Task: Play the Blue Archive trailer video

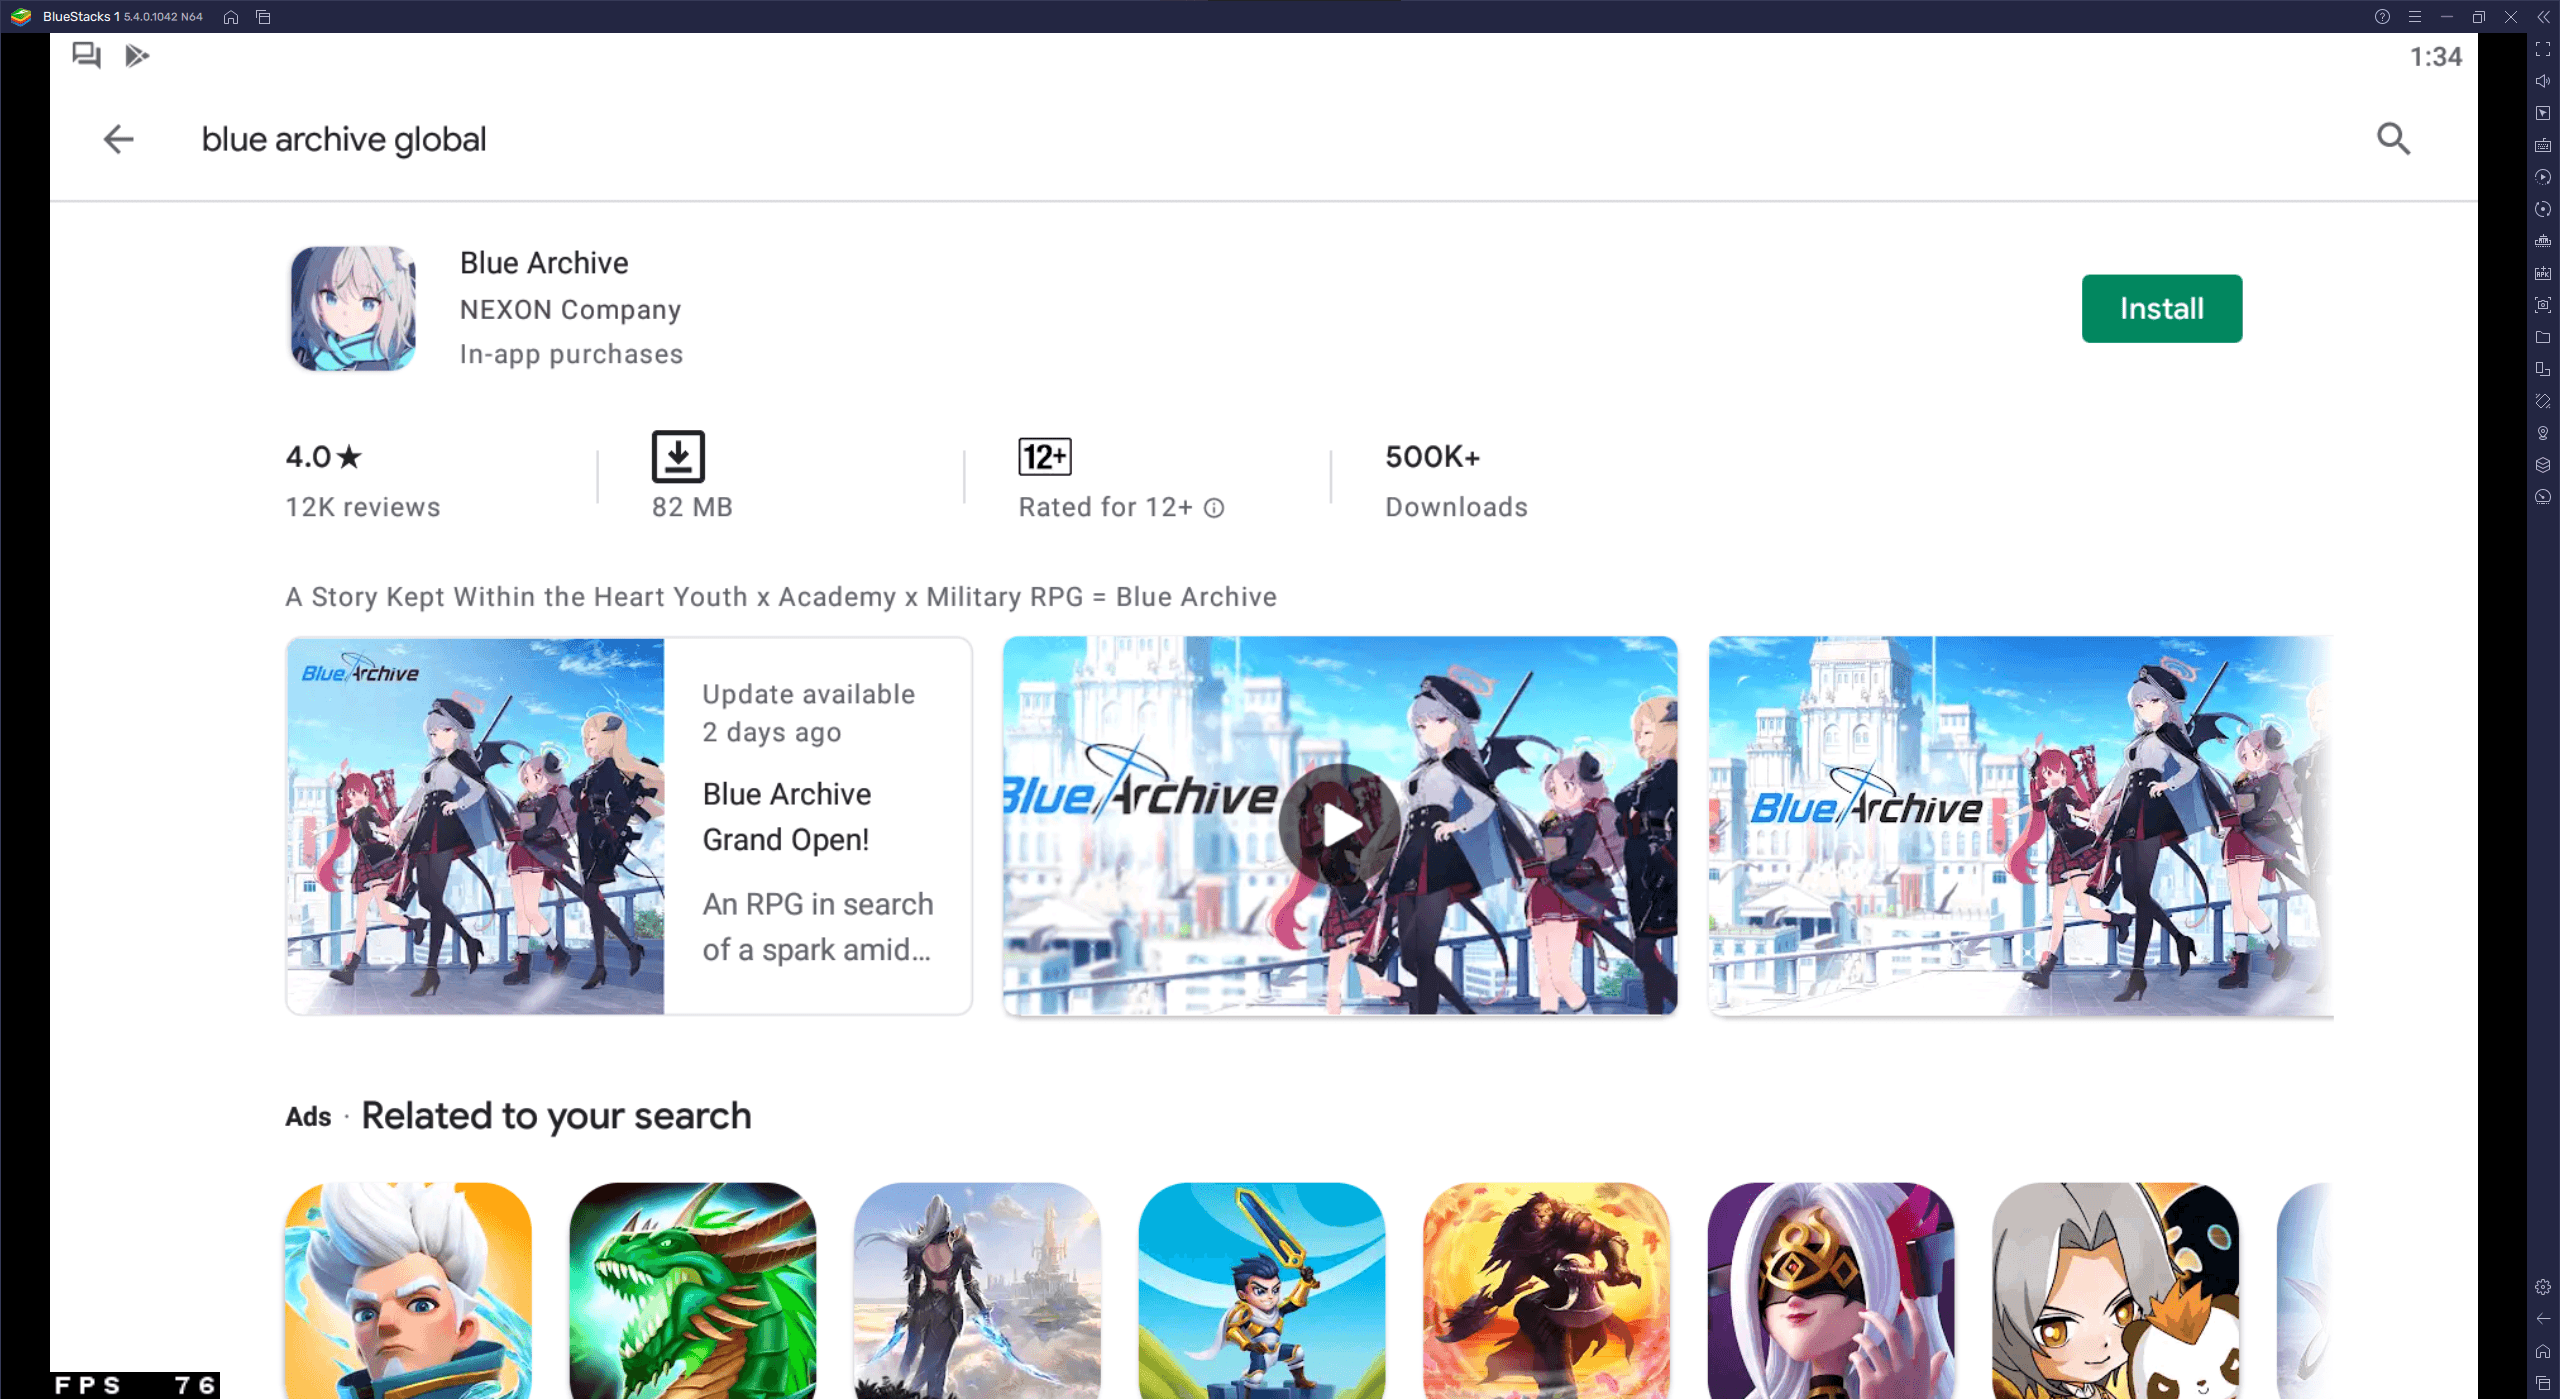Action: [1340, 826]
